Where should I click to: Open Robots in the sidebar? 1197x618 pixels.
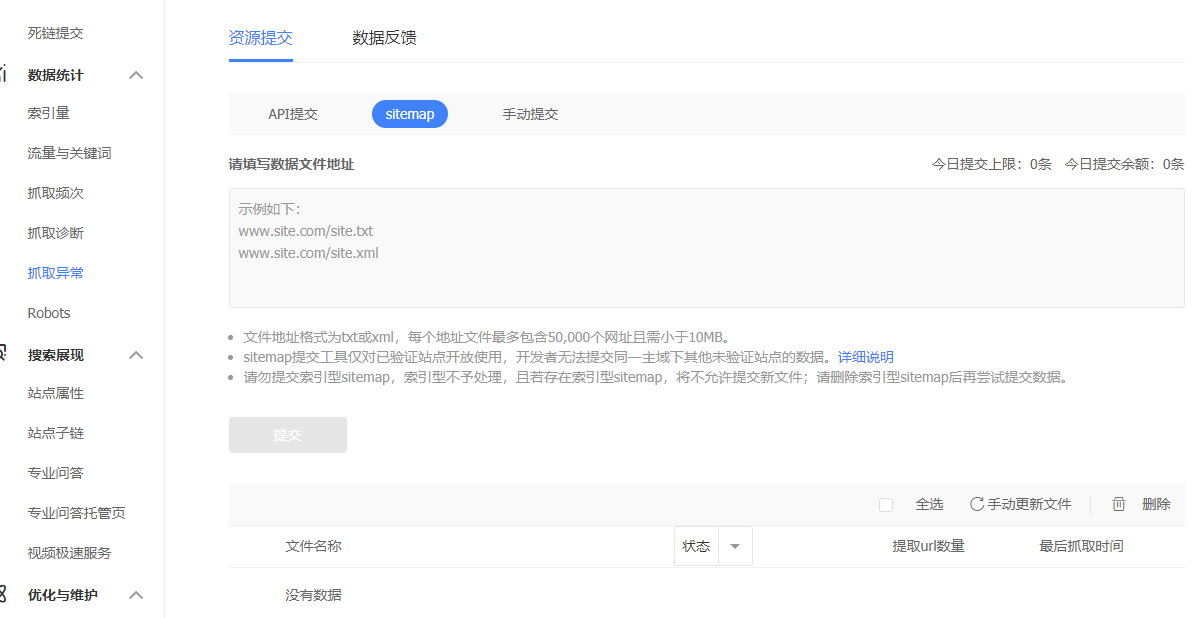(x=49, y=314)
